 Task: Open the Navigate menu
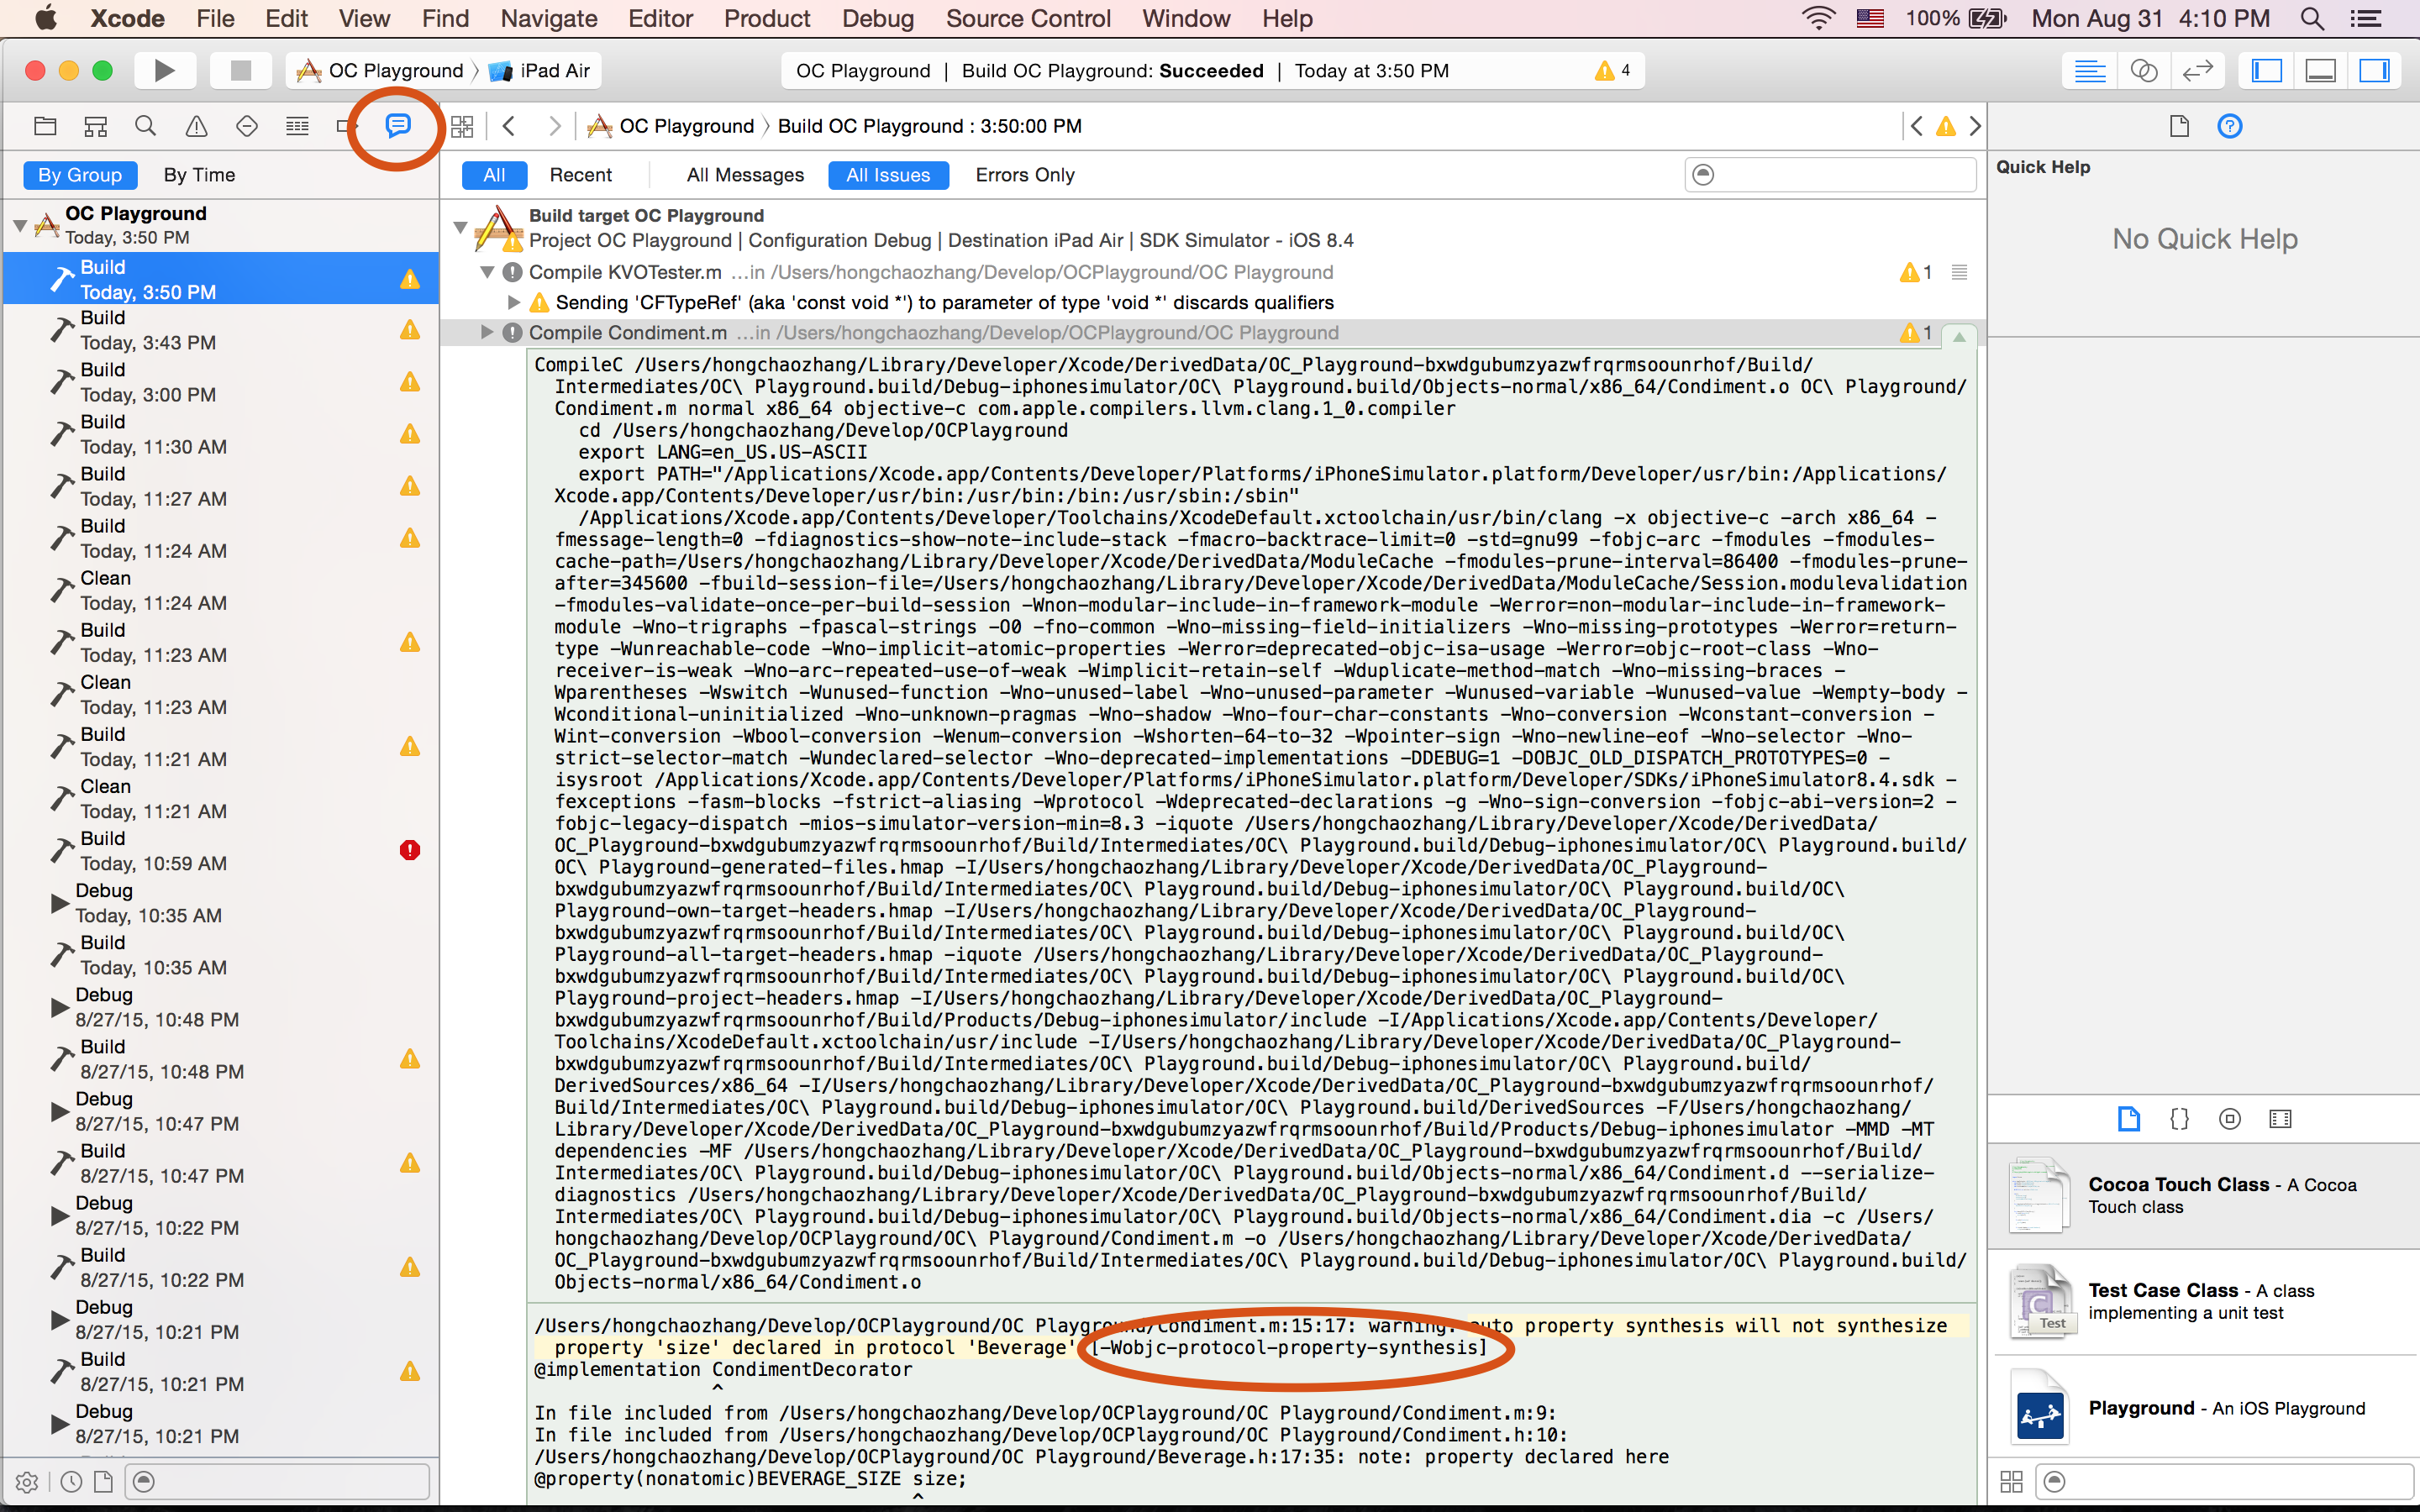tap(548, 18)
